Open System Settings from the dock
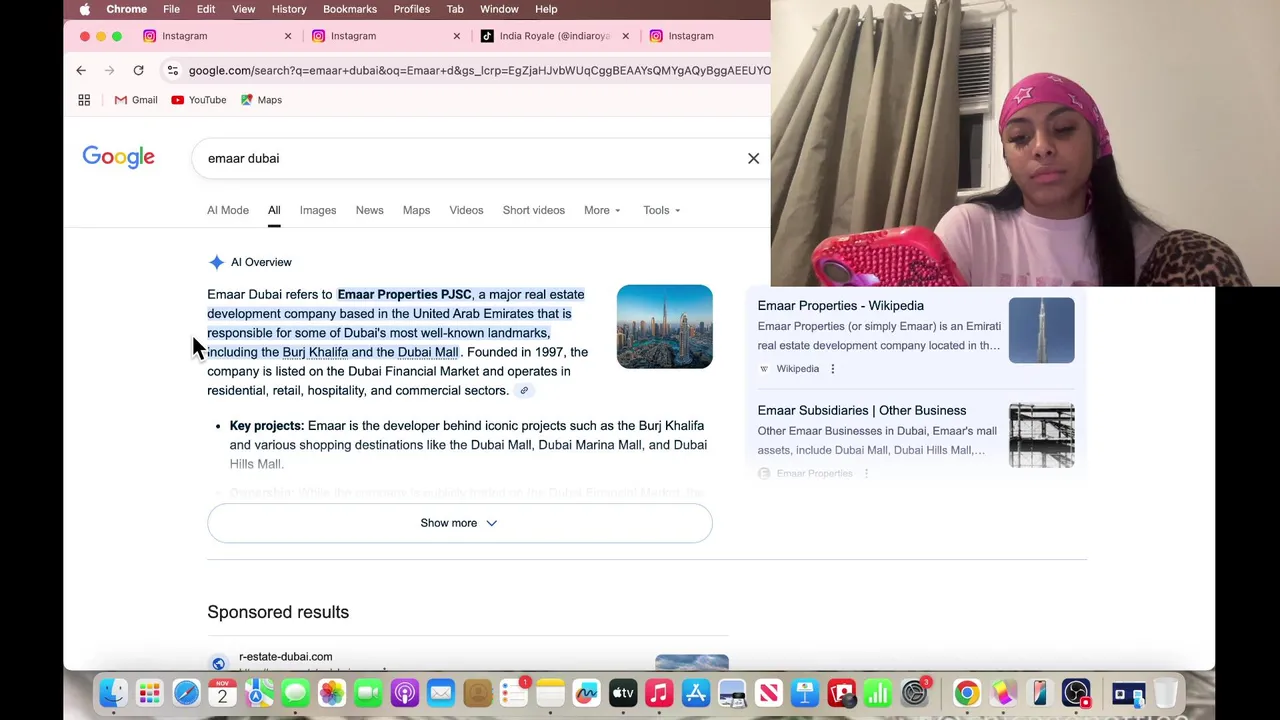The image size is (1280, 720). coord(915,693)
